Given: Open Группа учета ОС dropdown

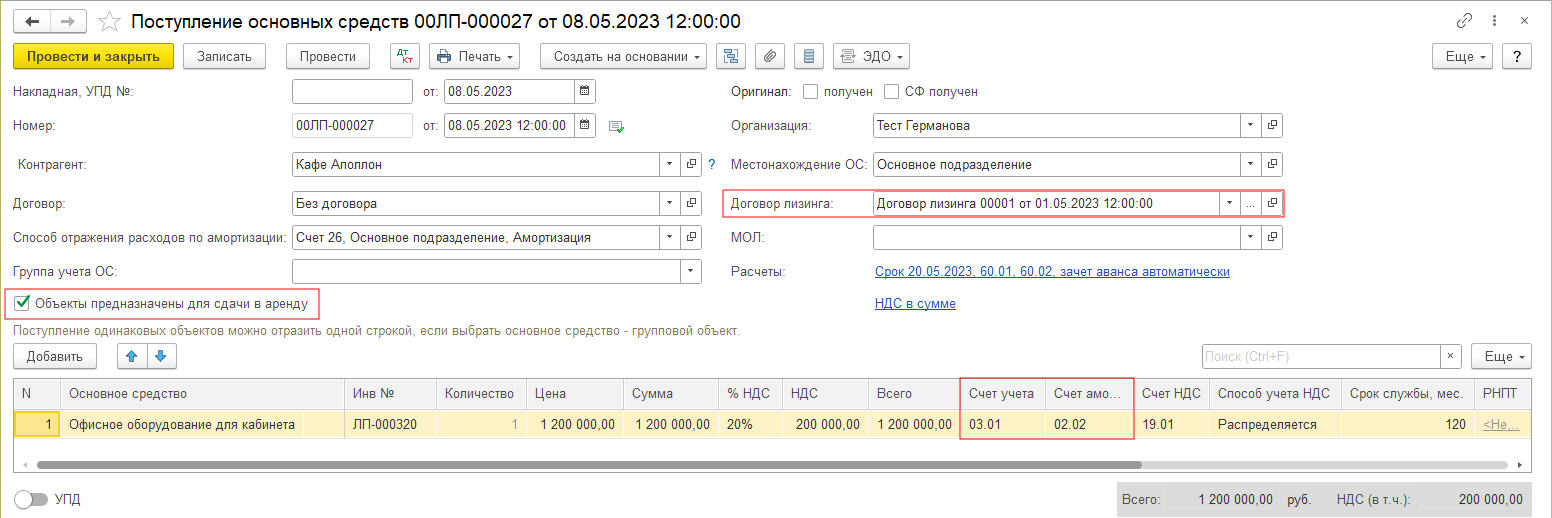Looking at the screenshot, I should [x=690, y=272].
